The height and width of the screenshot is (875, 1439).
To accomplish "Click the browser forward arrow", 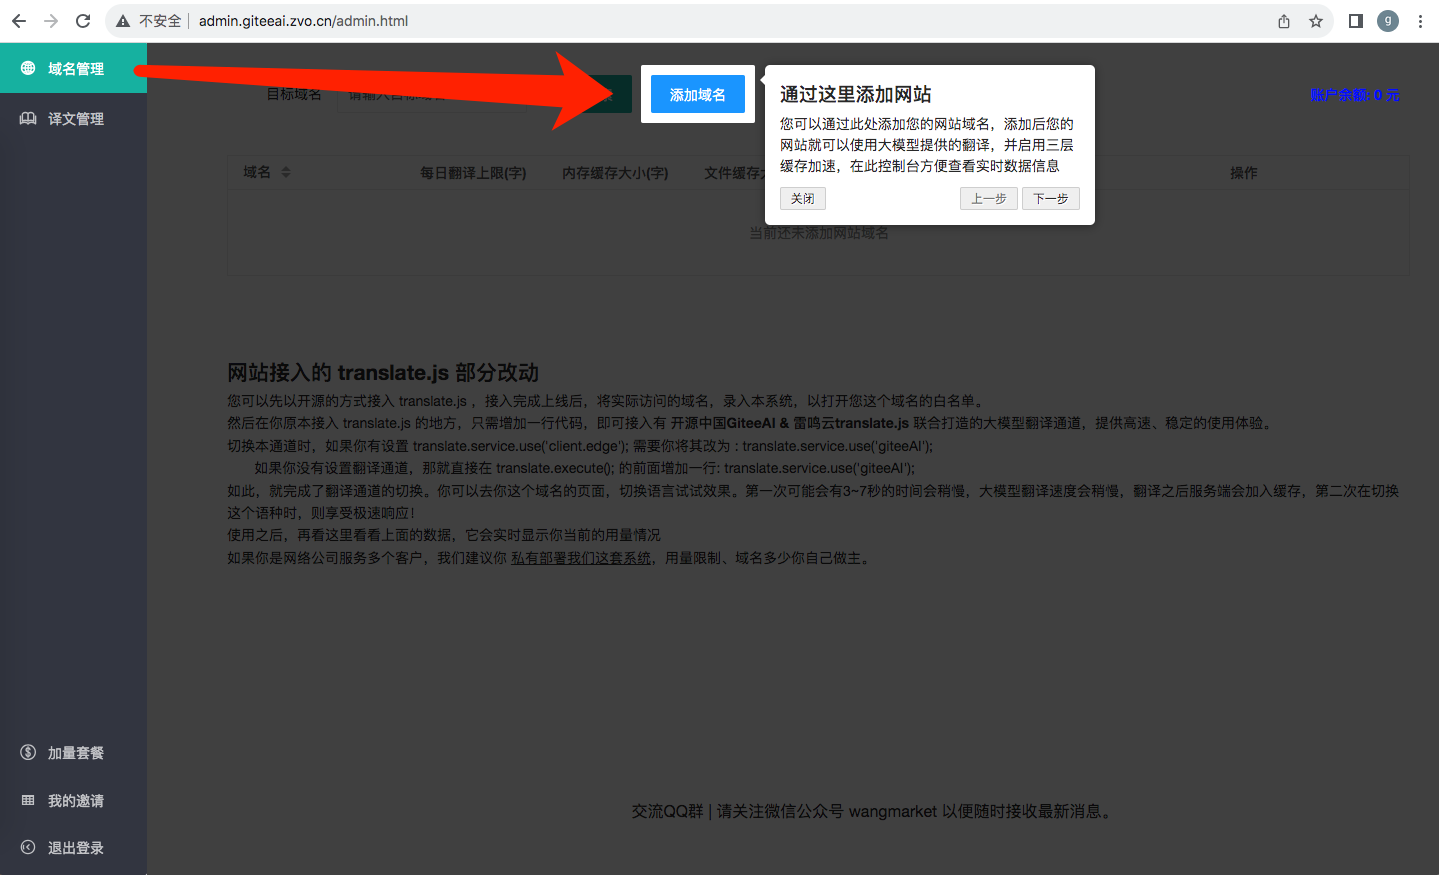I will tap(51, 21).
